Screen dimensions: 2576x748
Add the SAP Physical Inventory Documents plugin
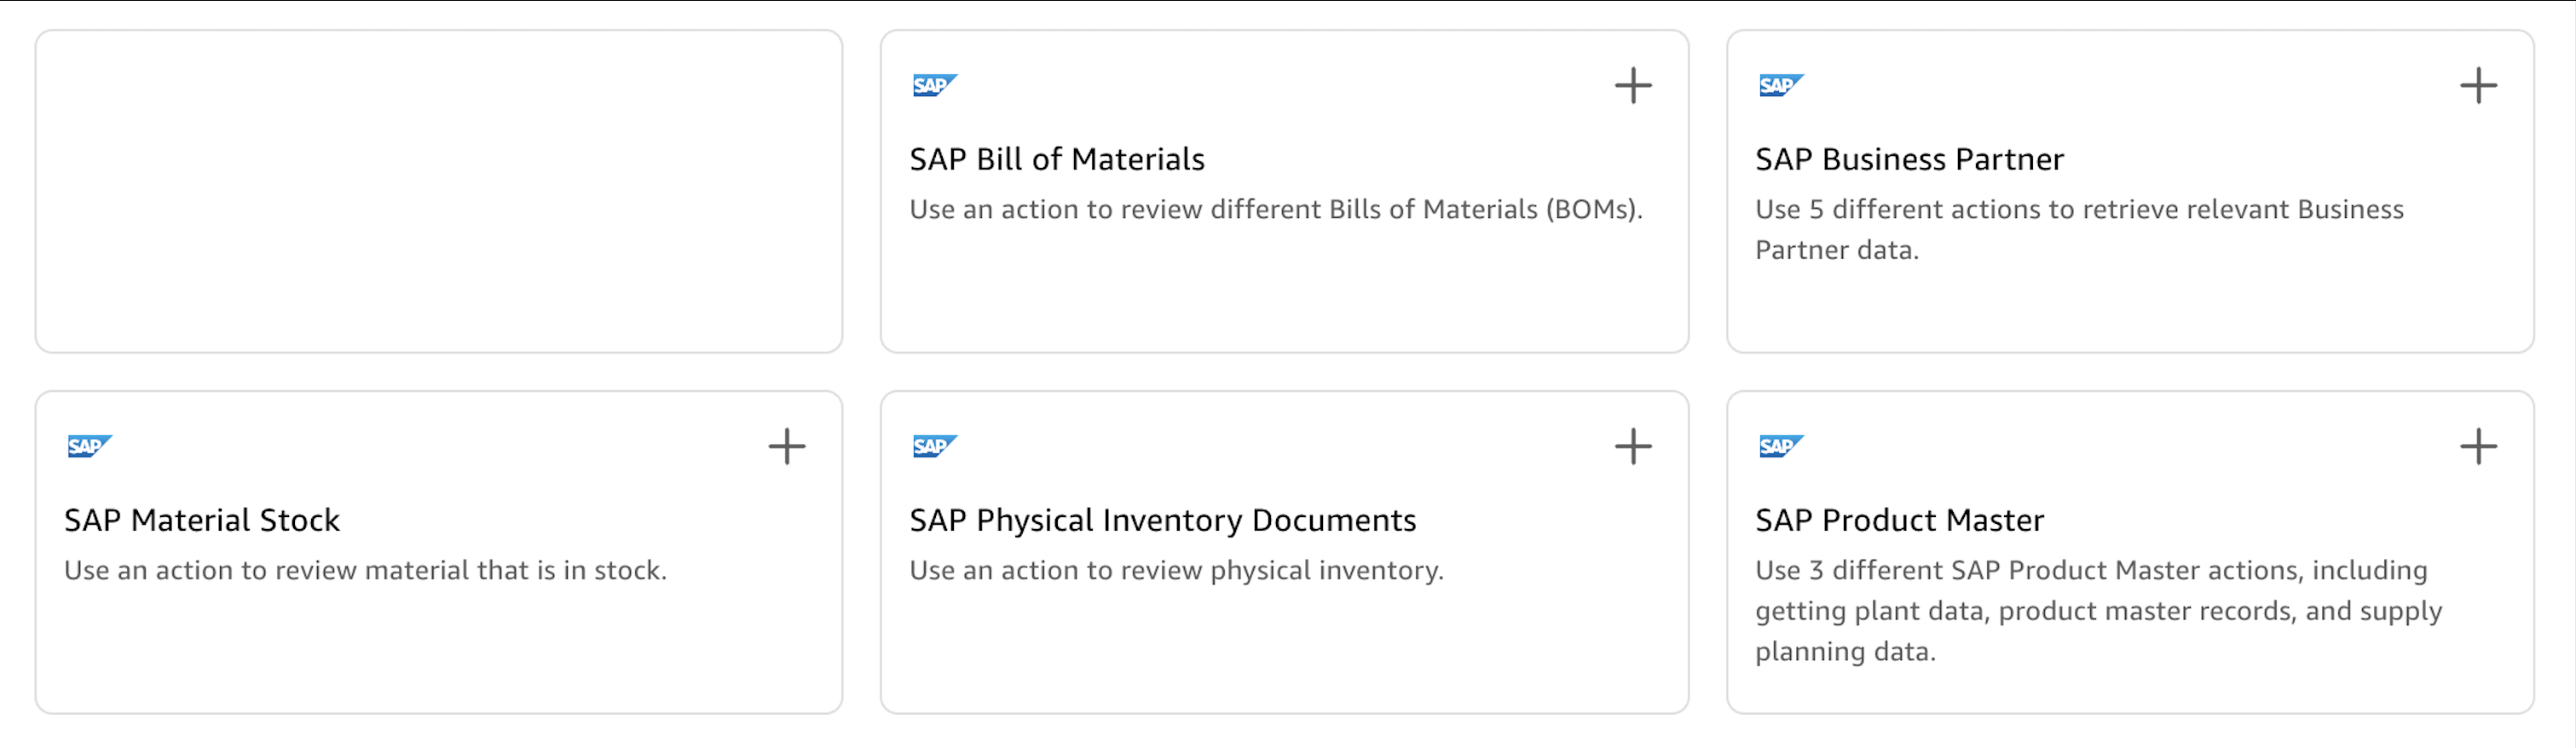[x=1632, y=447]
